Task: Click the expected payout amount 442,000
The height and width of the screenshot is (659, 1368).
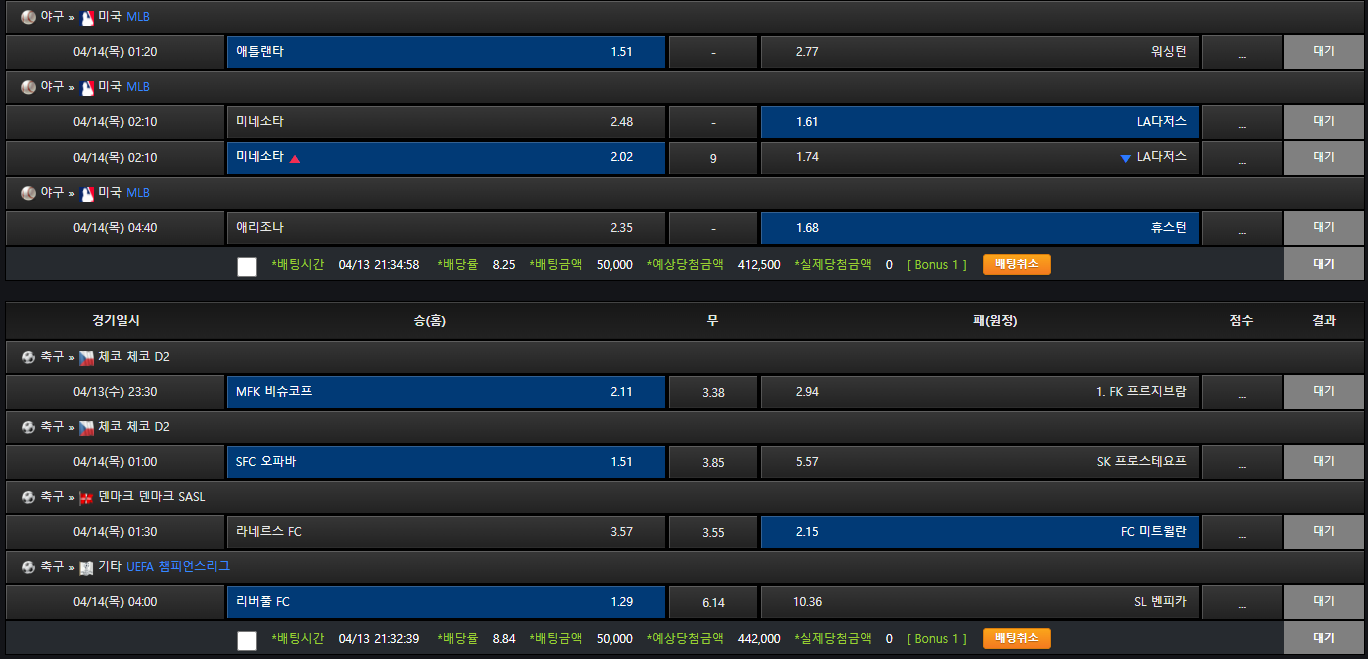Action: 759,639
